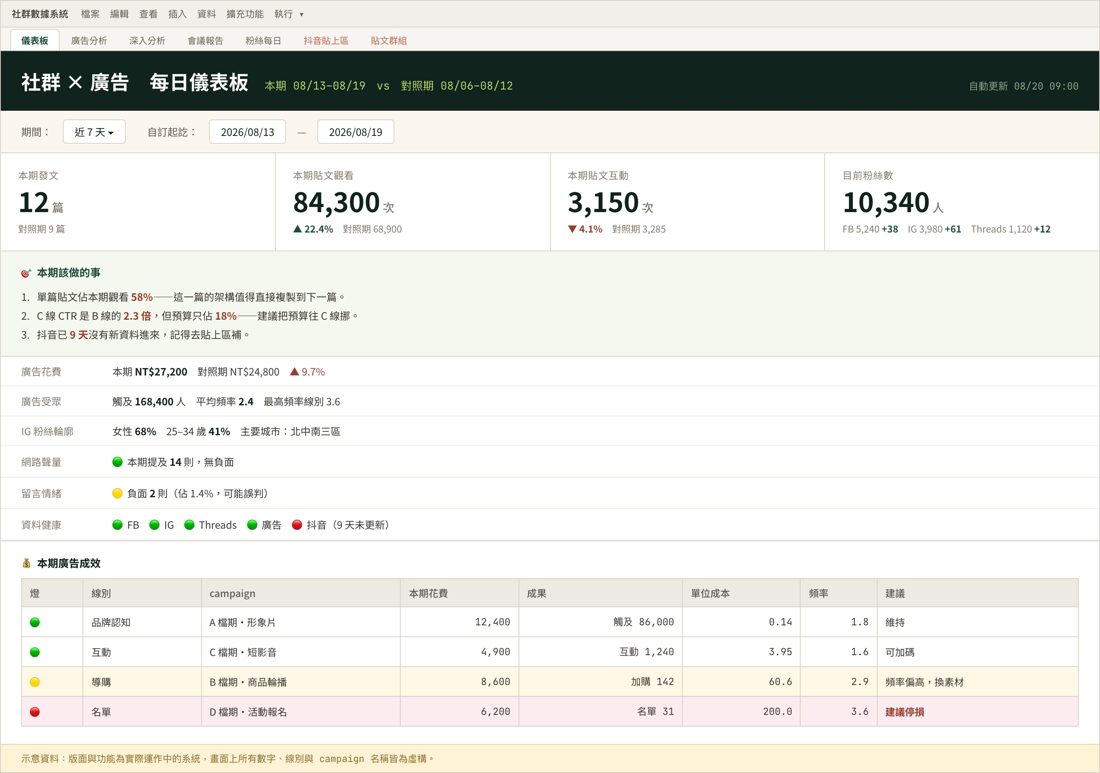Screen dimensions: 1100x773
Task: Switch to the 深入分析 tab
Action: pos(147,41)
